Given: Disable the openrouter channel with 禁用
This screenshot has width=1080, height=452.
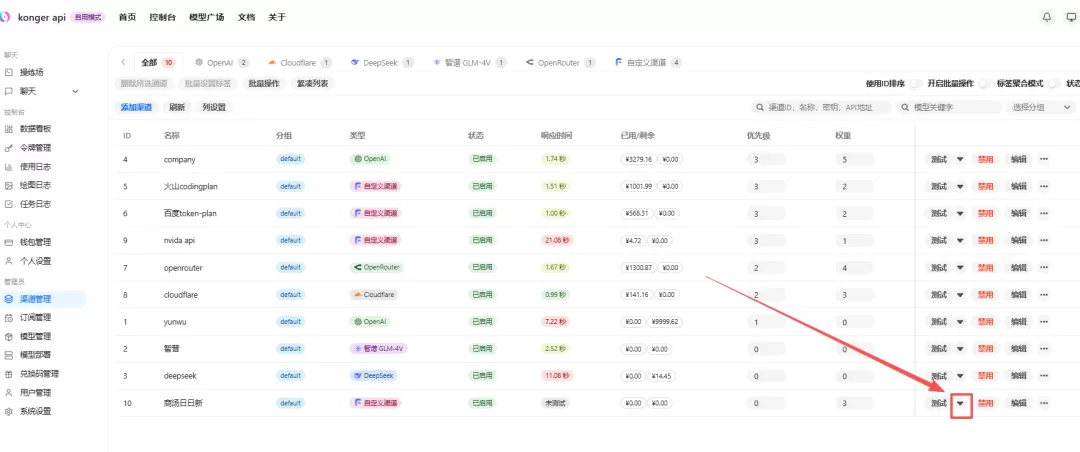Looking at the screenshot, I should (986, 267).
